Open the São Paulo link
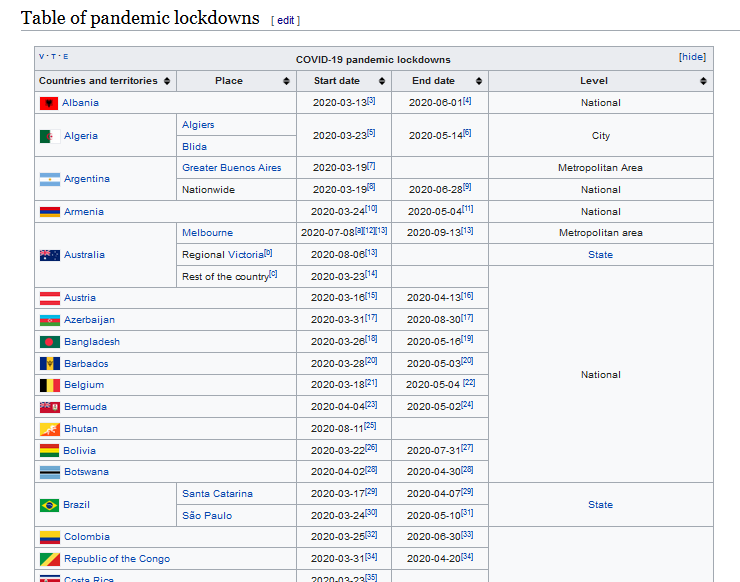 [207, 515]
